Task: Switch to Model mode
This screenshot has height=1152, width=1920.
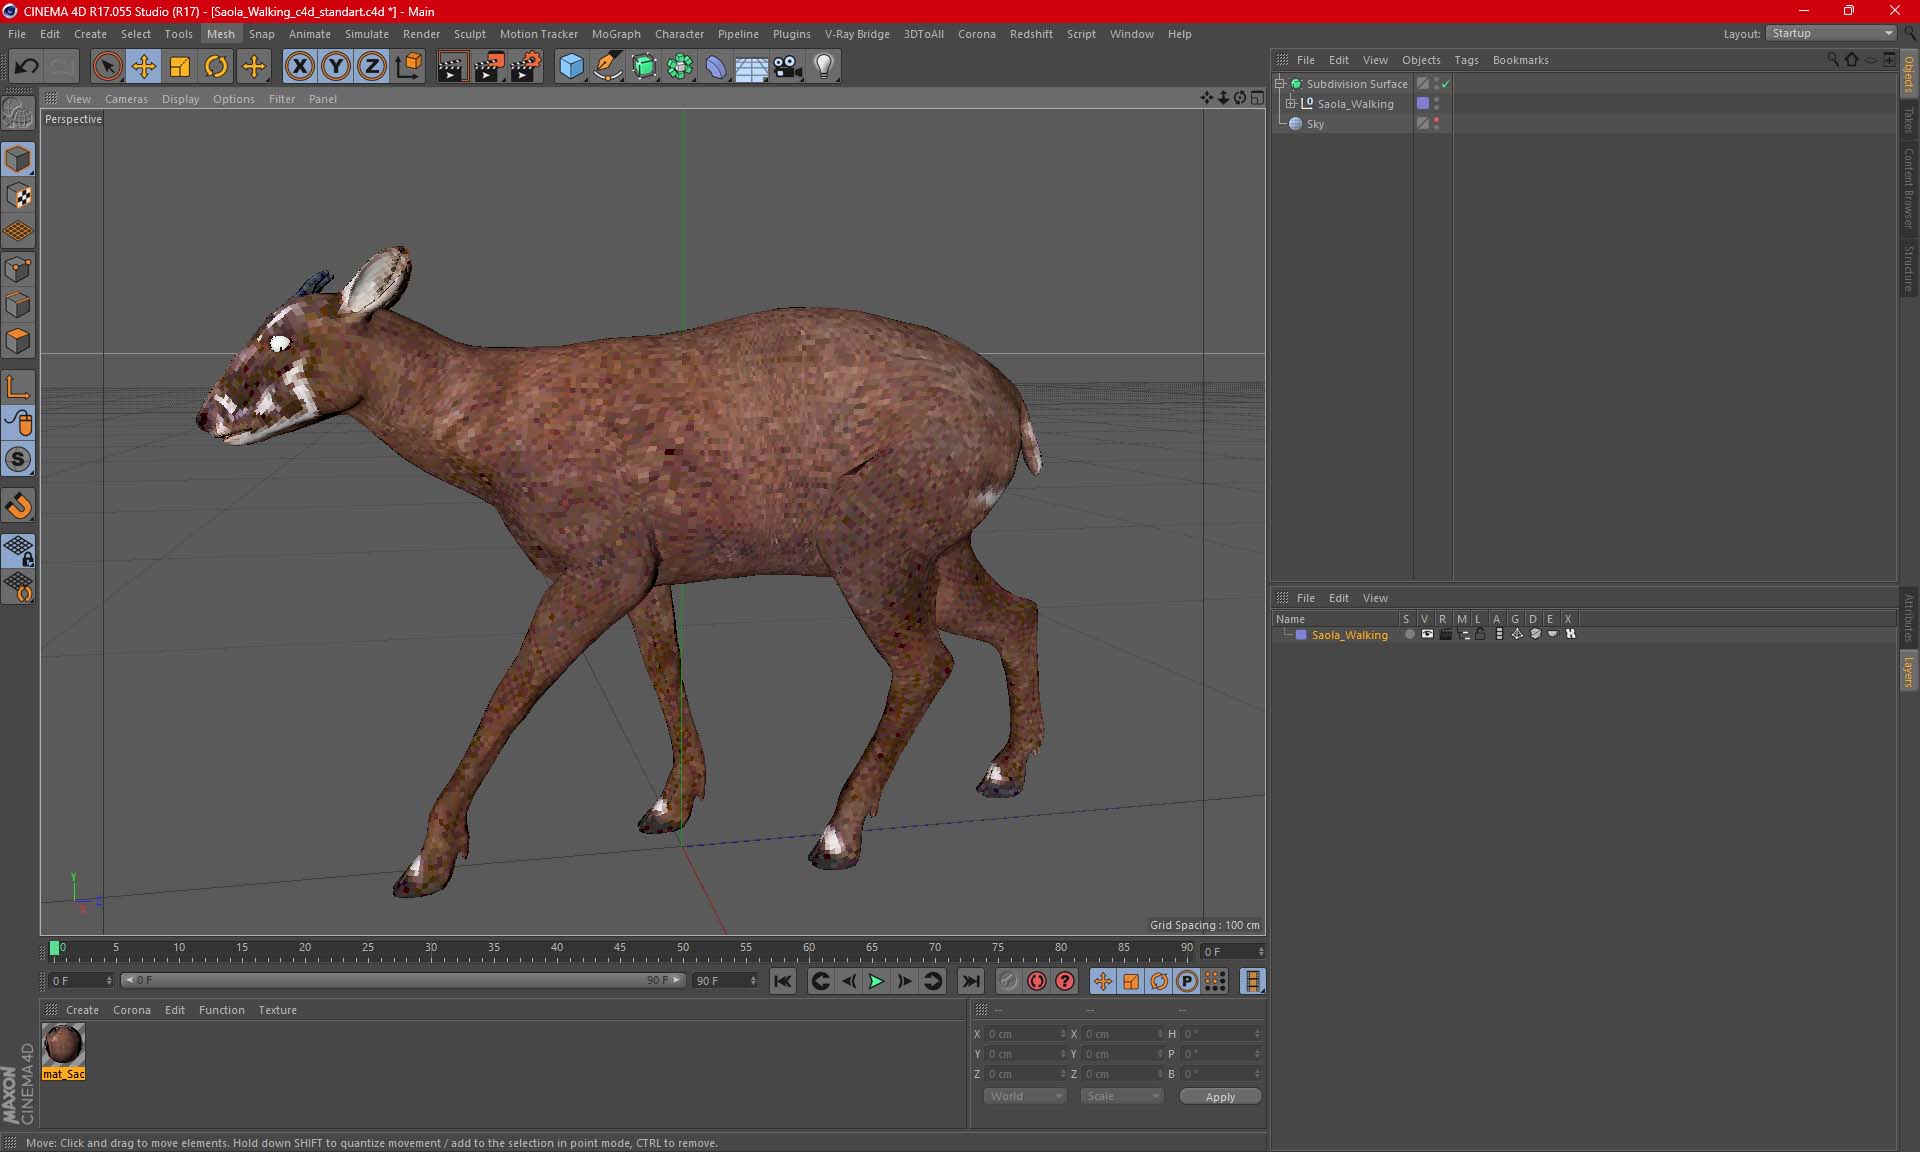Action: point(18,159)
